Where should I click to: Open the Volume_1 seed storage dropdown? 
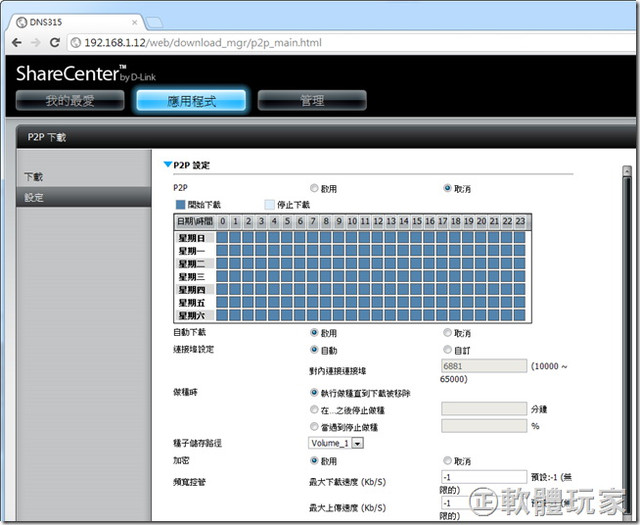point(336,443)
